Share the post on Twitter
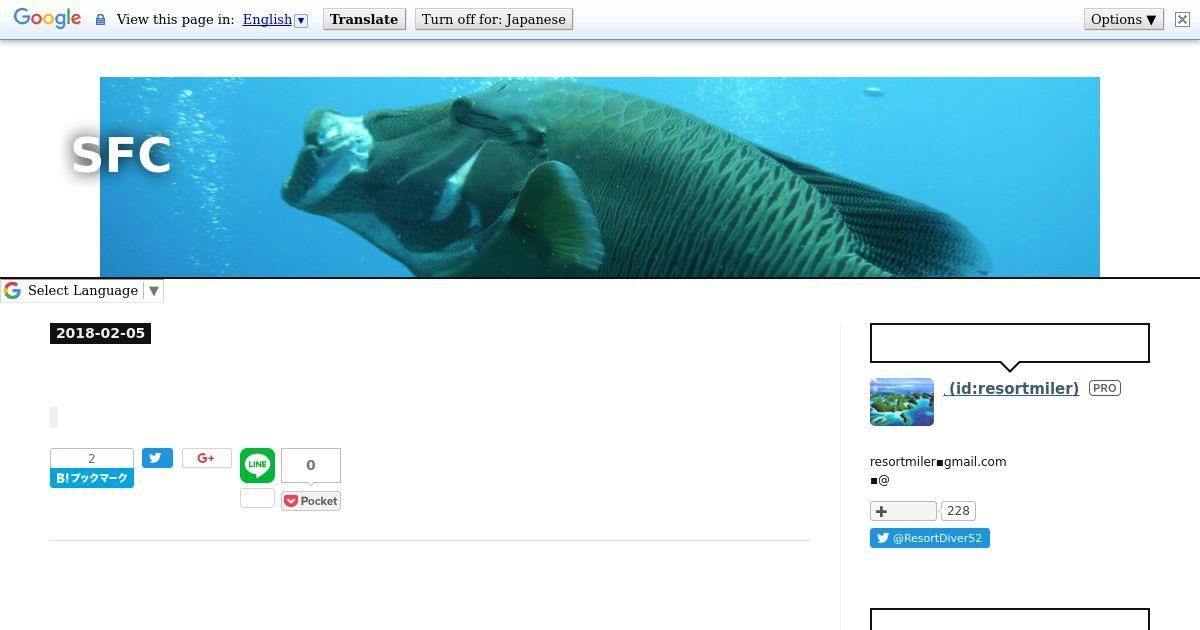This screenshot has width=1200, height=630. tap(157, 458)
